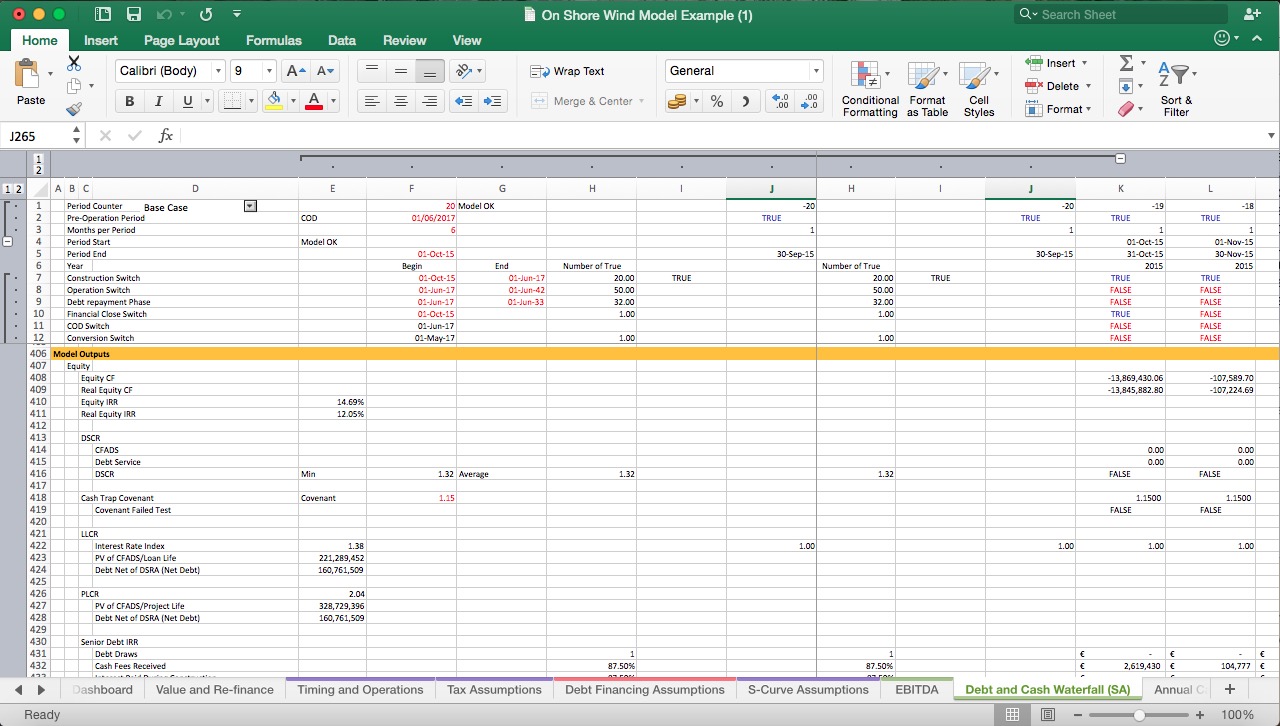Decrease indent of cell contents
Viewport: 1280px width, 726px height.
coord(464,101)
